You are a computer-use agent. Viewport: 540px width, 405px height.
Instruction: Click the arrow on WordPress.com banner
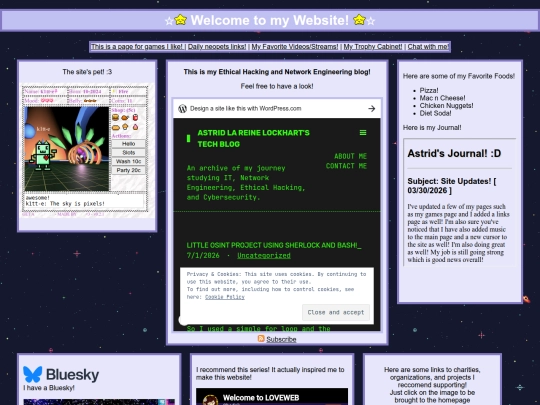click(x=371, y=108)
